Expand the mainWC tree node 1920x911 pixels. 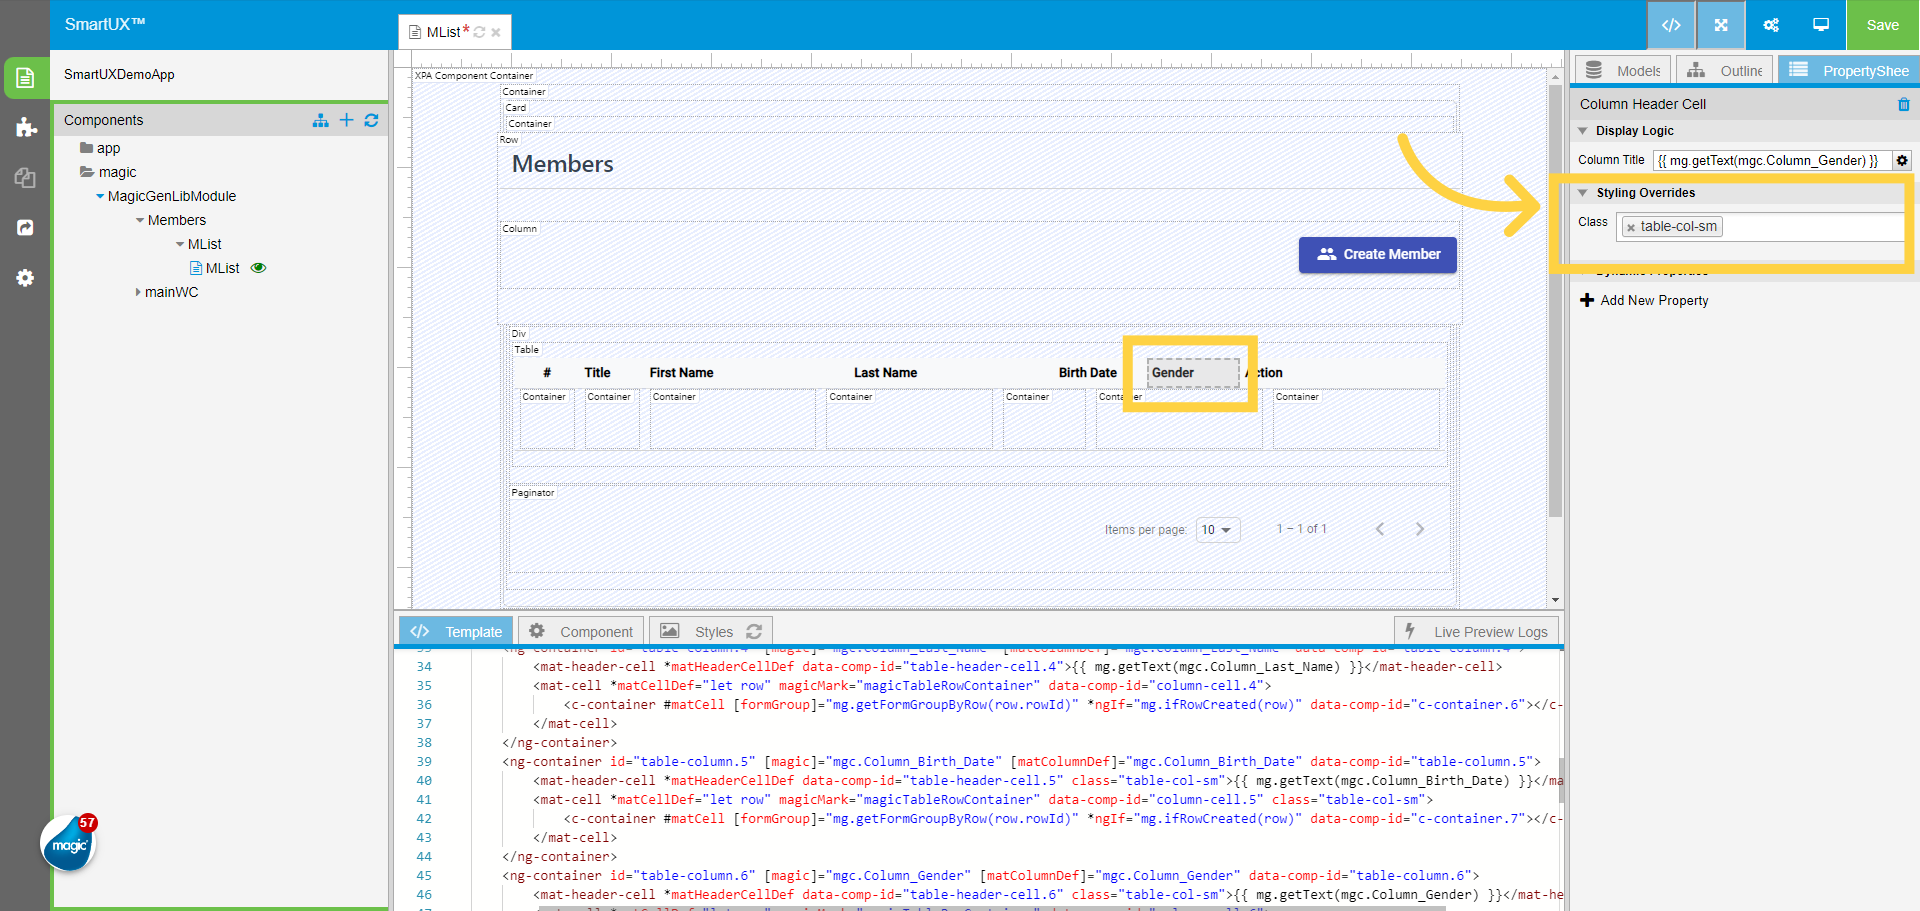click(x=138, y=292)
